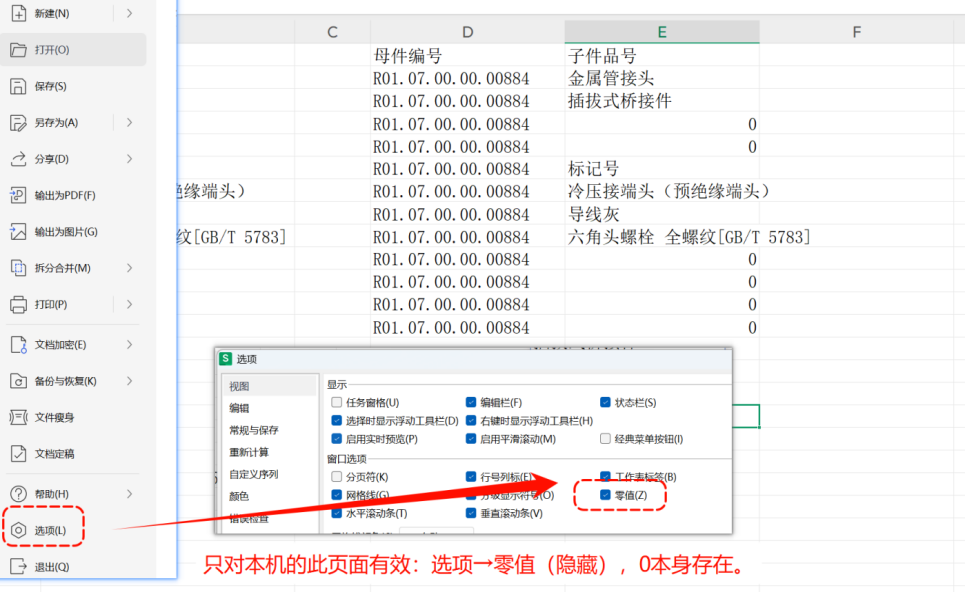Select column D header
Image resolution: width=965 pixels, height=593 pixels.
tap(468, 32)
